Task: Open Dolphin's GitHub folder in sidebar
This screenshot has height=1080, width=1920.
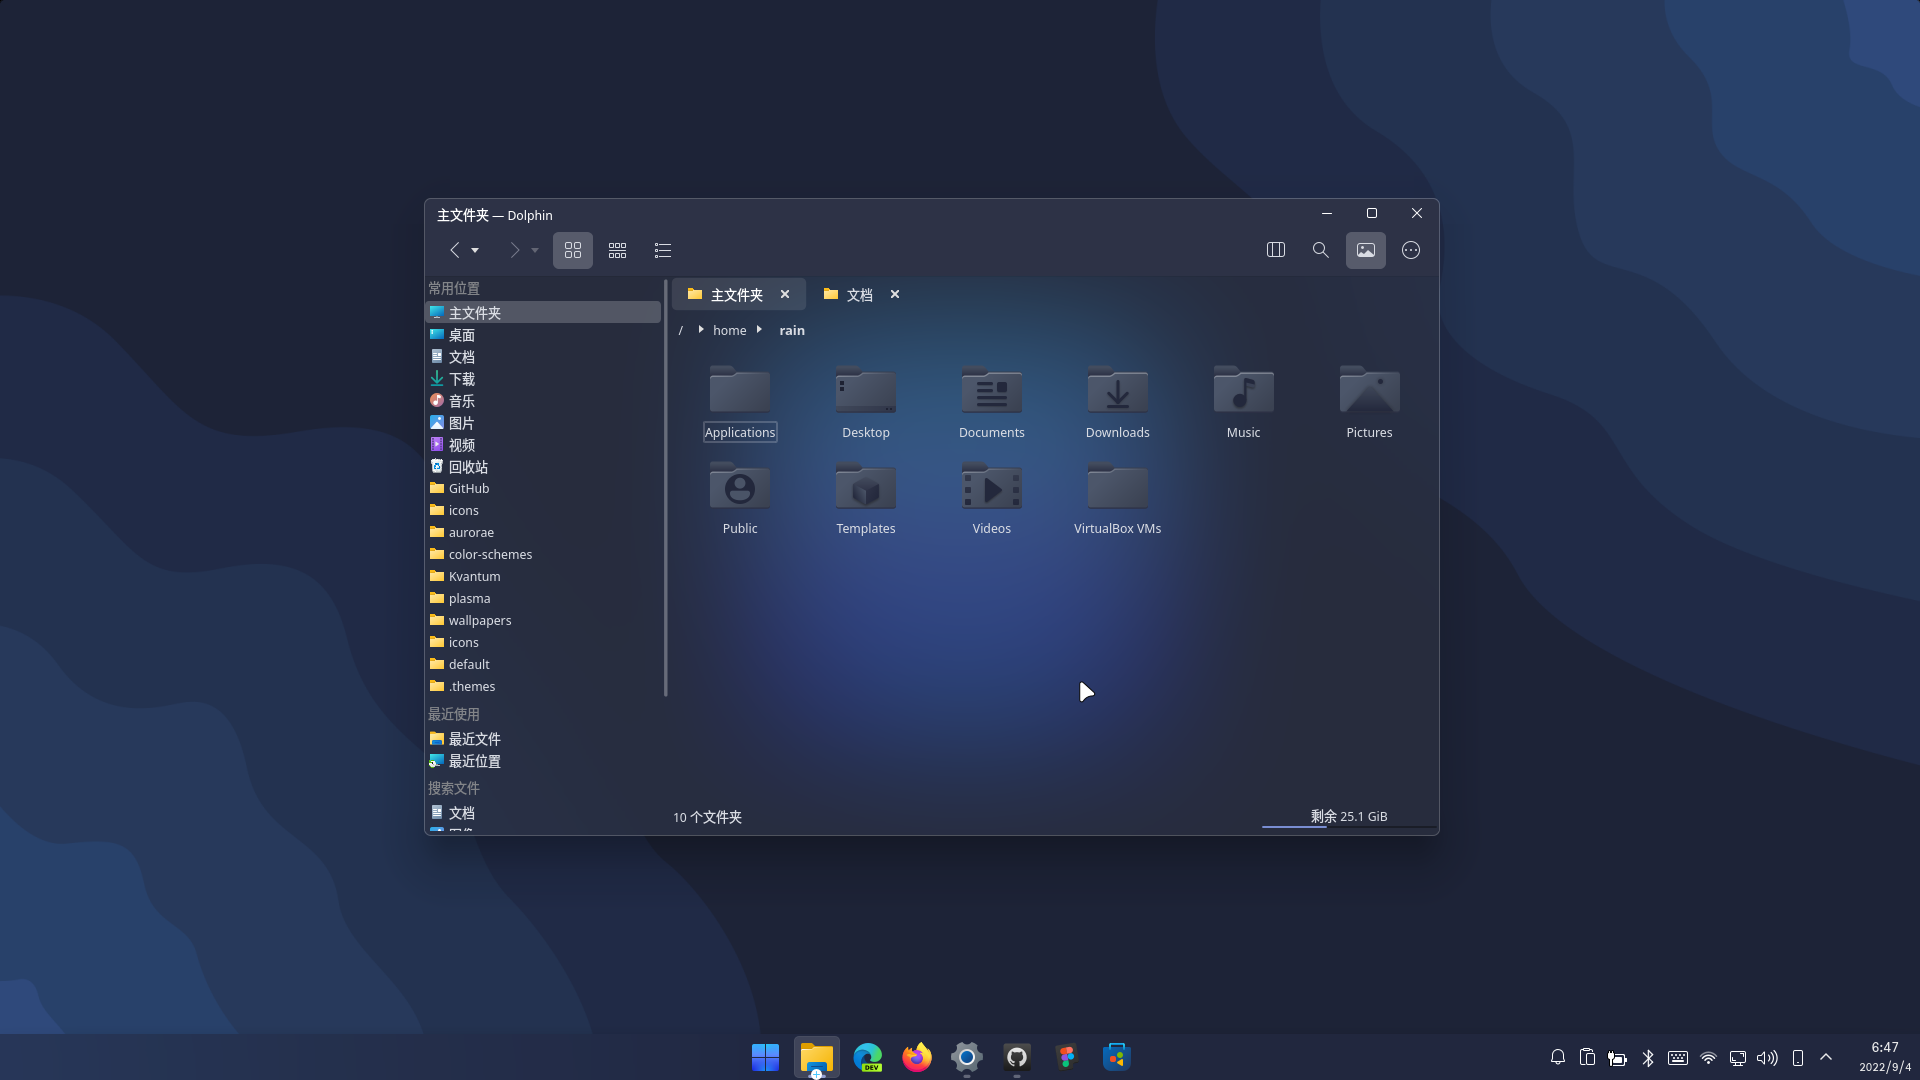Action: click(469, 488)
